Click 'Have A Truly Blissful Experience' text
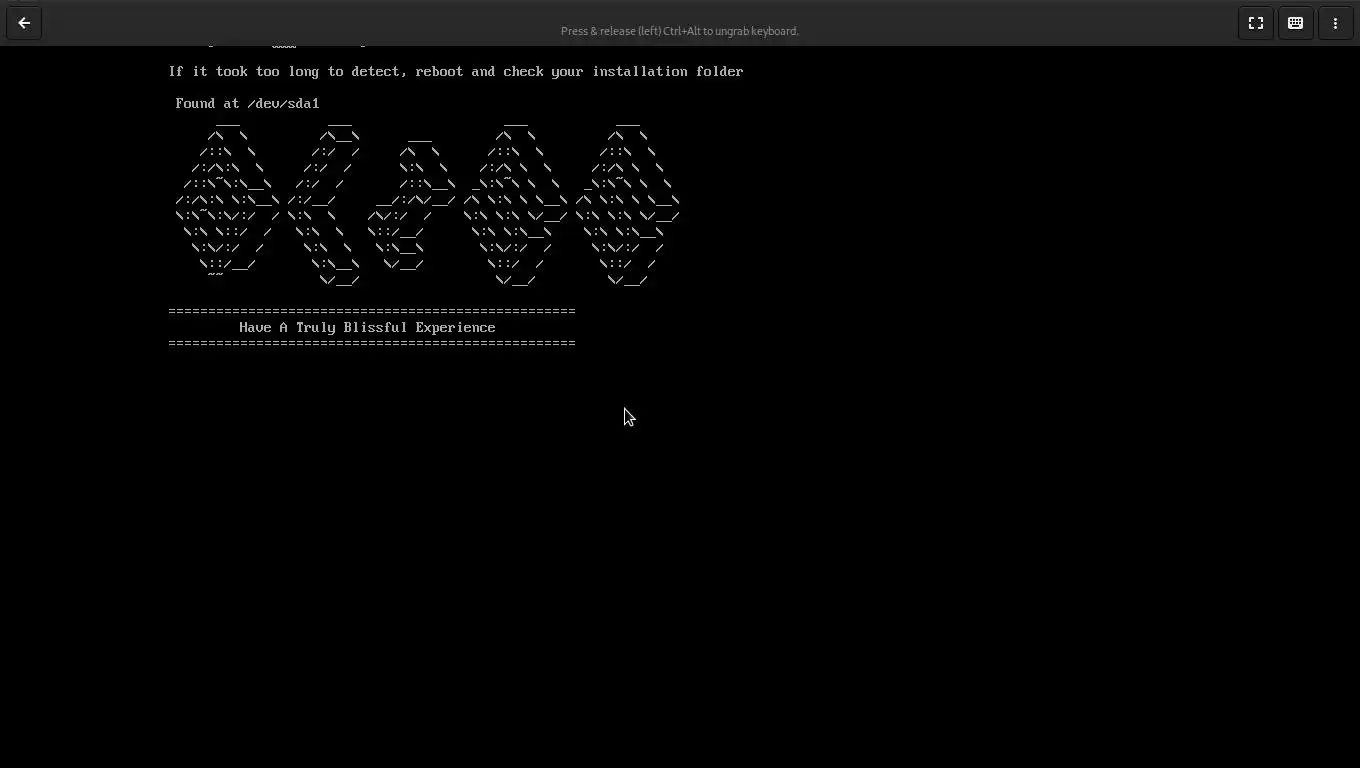The width and height of the screenshot is (1360, 768). 367,327
